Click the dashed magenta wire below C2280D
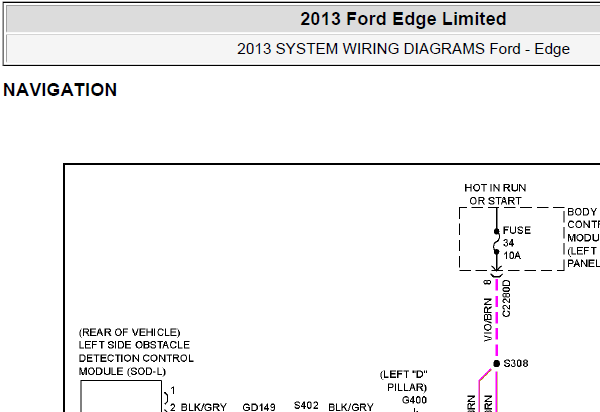The height and width of the screenshot is (412, 600). tap(497, 318)
